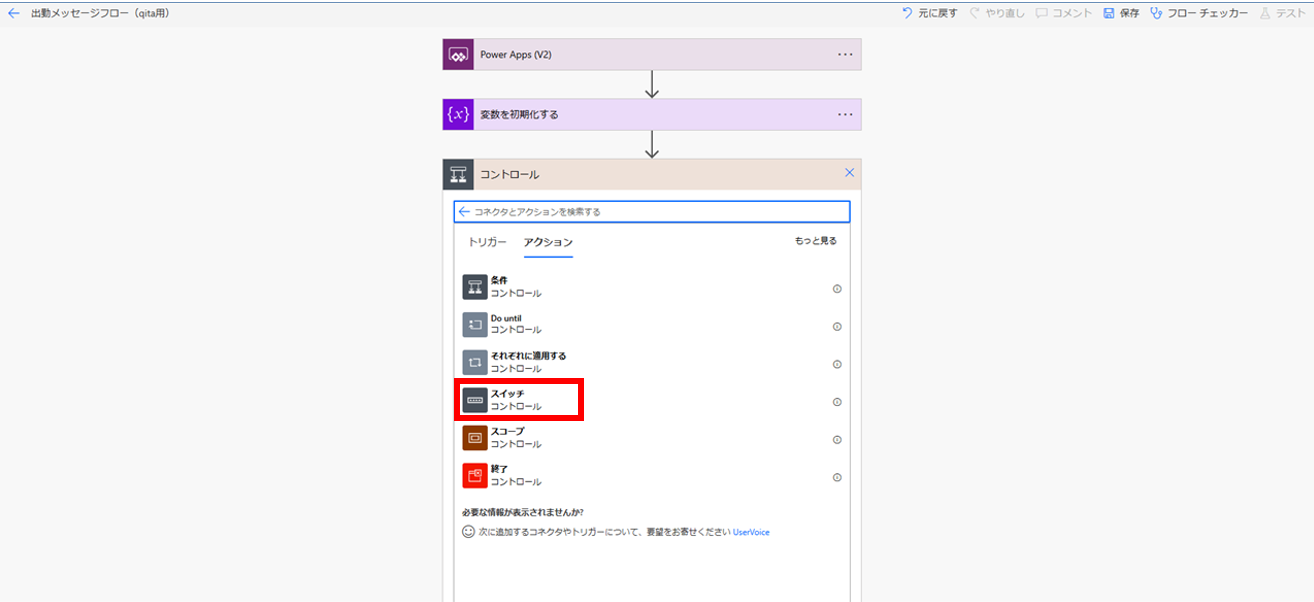This screenshot has width=1314, height=602.
Task: Click the もっと見る link
Action: (816, 241)
